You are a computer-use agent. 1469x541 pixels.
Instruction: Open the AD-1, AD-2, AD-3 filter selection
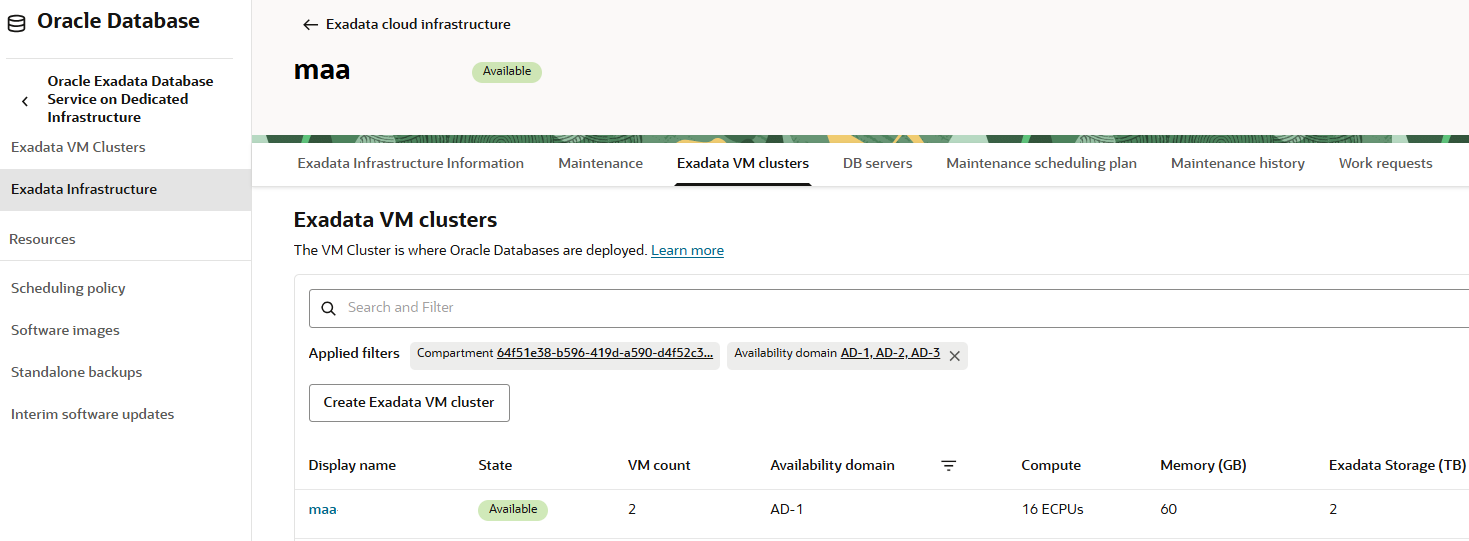coord(890,353)
